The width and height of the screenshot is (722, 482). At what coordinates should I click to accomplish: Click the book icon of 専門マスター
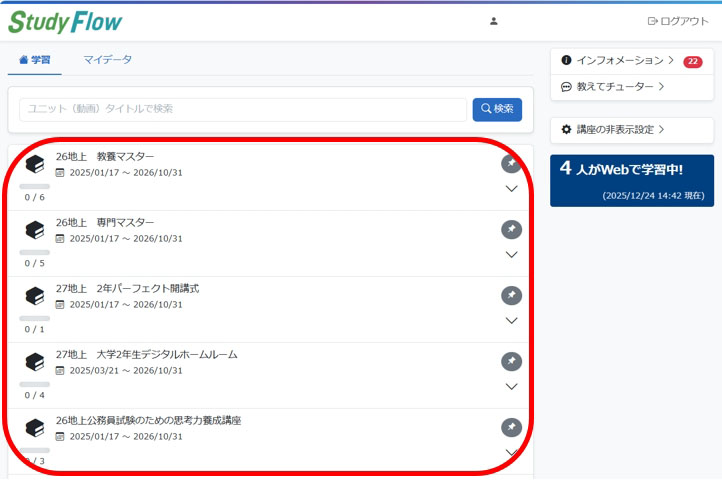(x=35, y=230)
